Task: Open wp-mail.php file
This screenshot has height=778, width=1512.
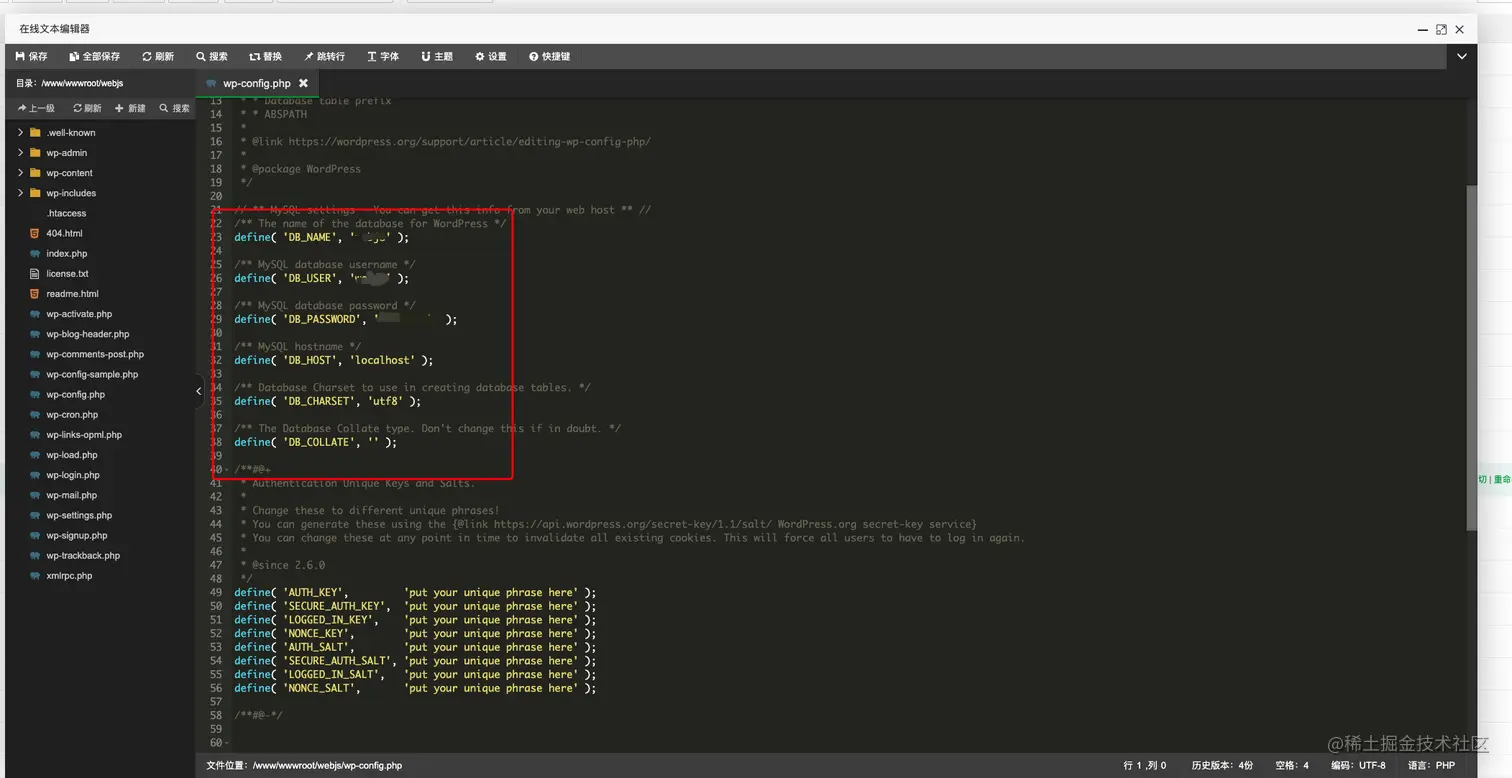Action: [x=72, y=495]
